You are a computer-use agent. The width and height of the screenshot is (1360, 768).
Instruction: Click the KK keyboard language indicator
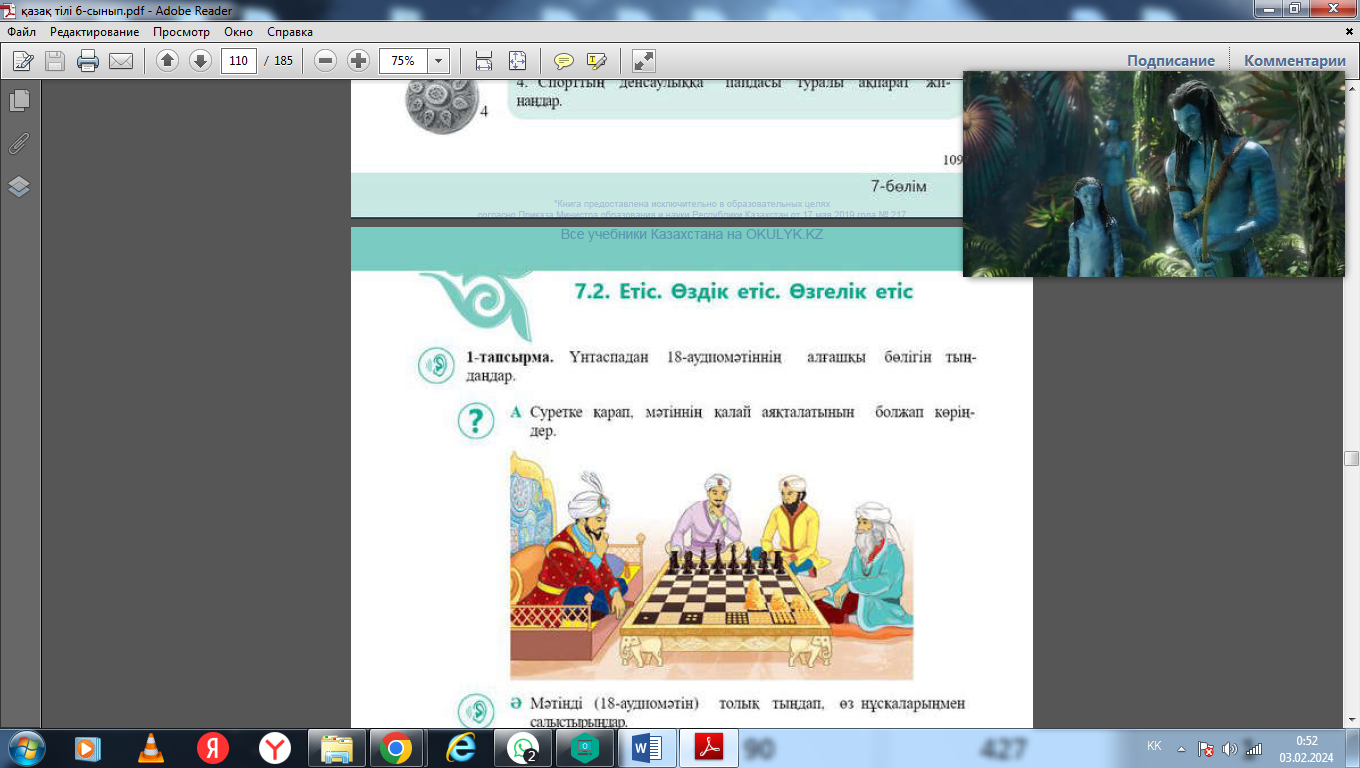(x=1154, y=747)
